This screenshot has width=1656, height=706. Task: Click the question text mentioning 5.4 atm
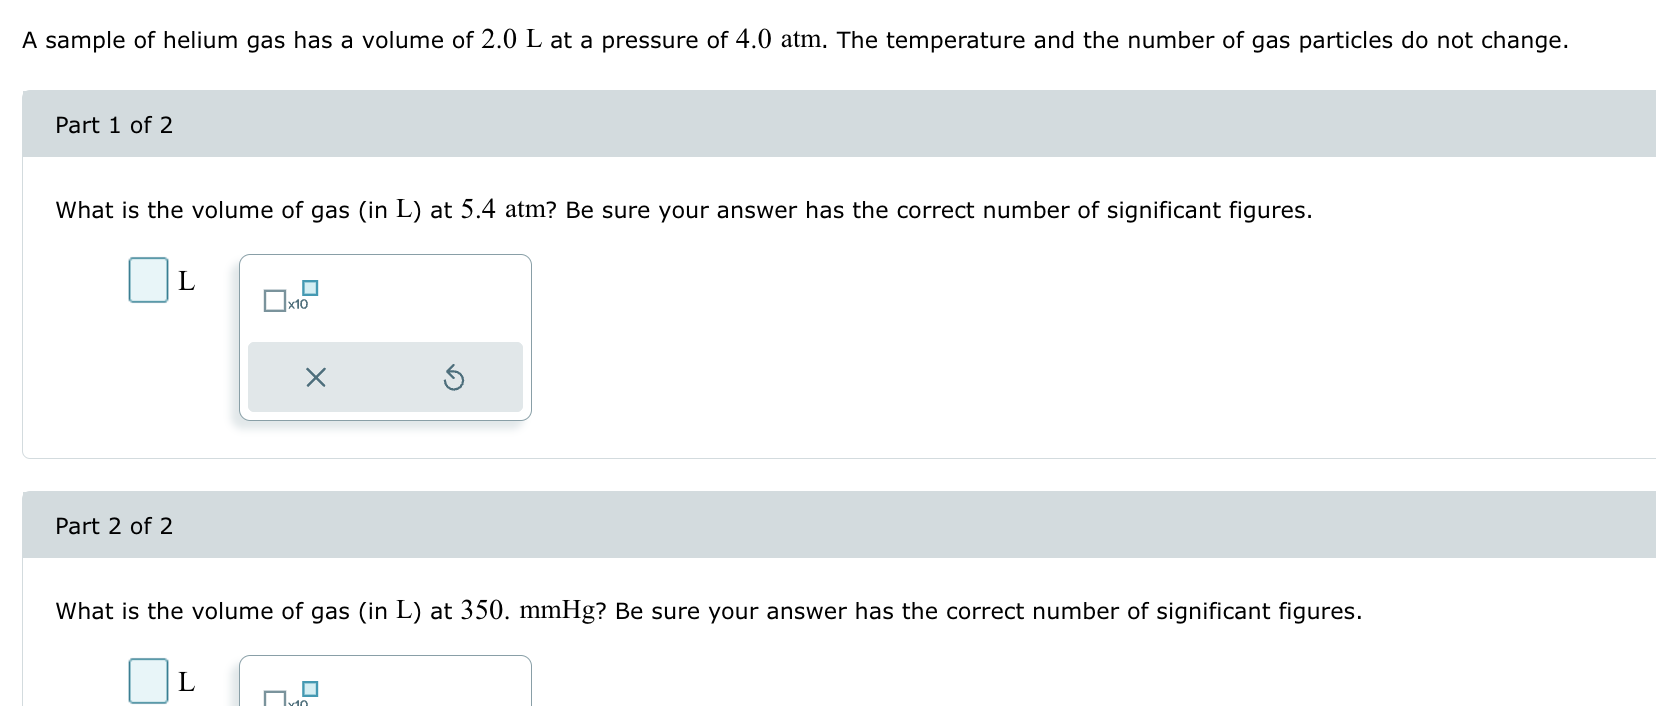click(682, 210)
